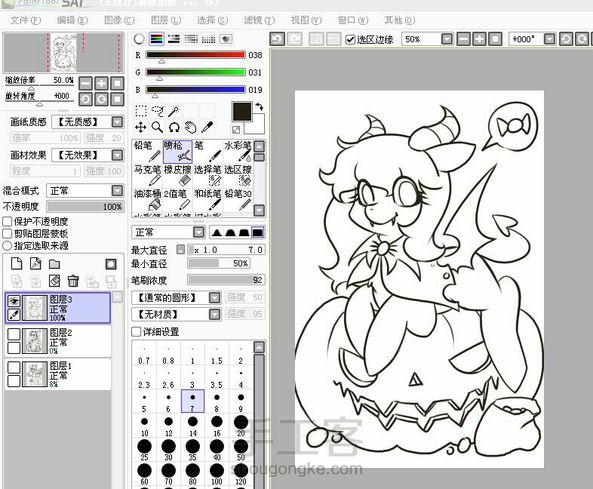Select brush size 10 preset

144,426
